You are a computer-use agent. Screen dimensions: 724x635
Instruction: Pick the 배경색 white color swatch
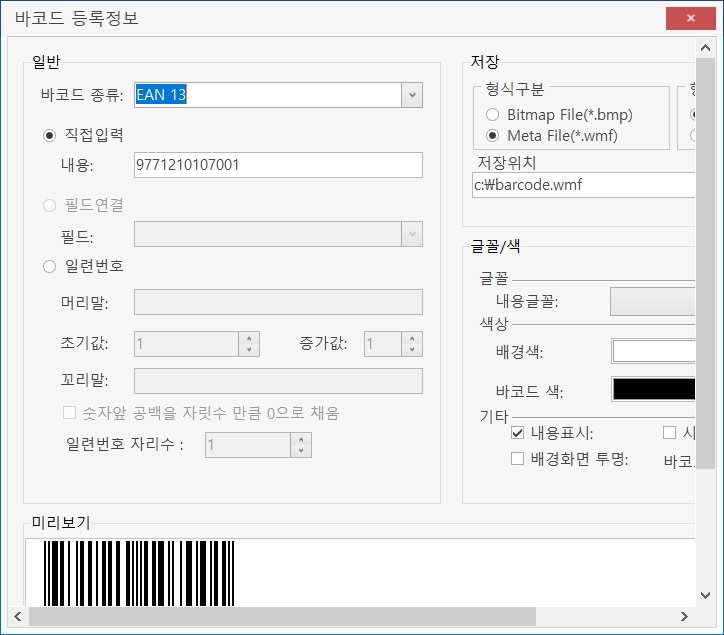coord(654,351)
